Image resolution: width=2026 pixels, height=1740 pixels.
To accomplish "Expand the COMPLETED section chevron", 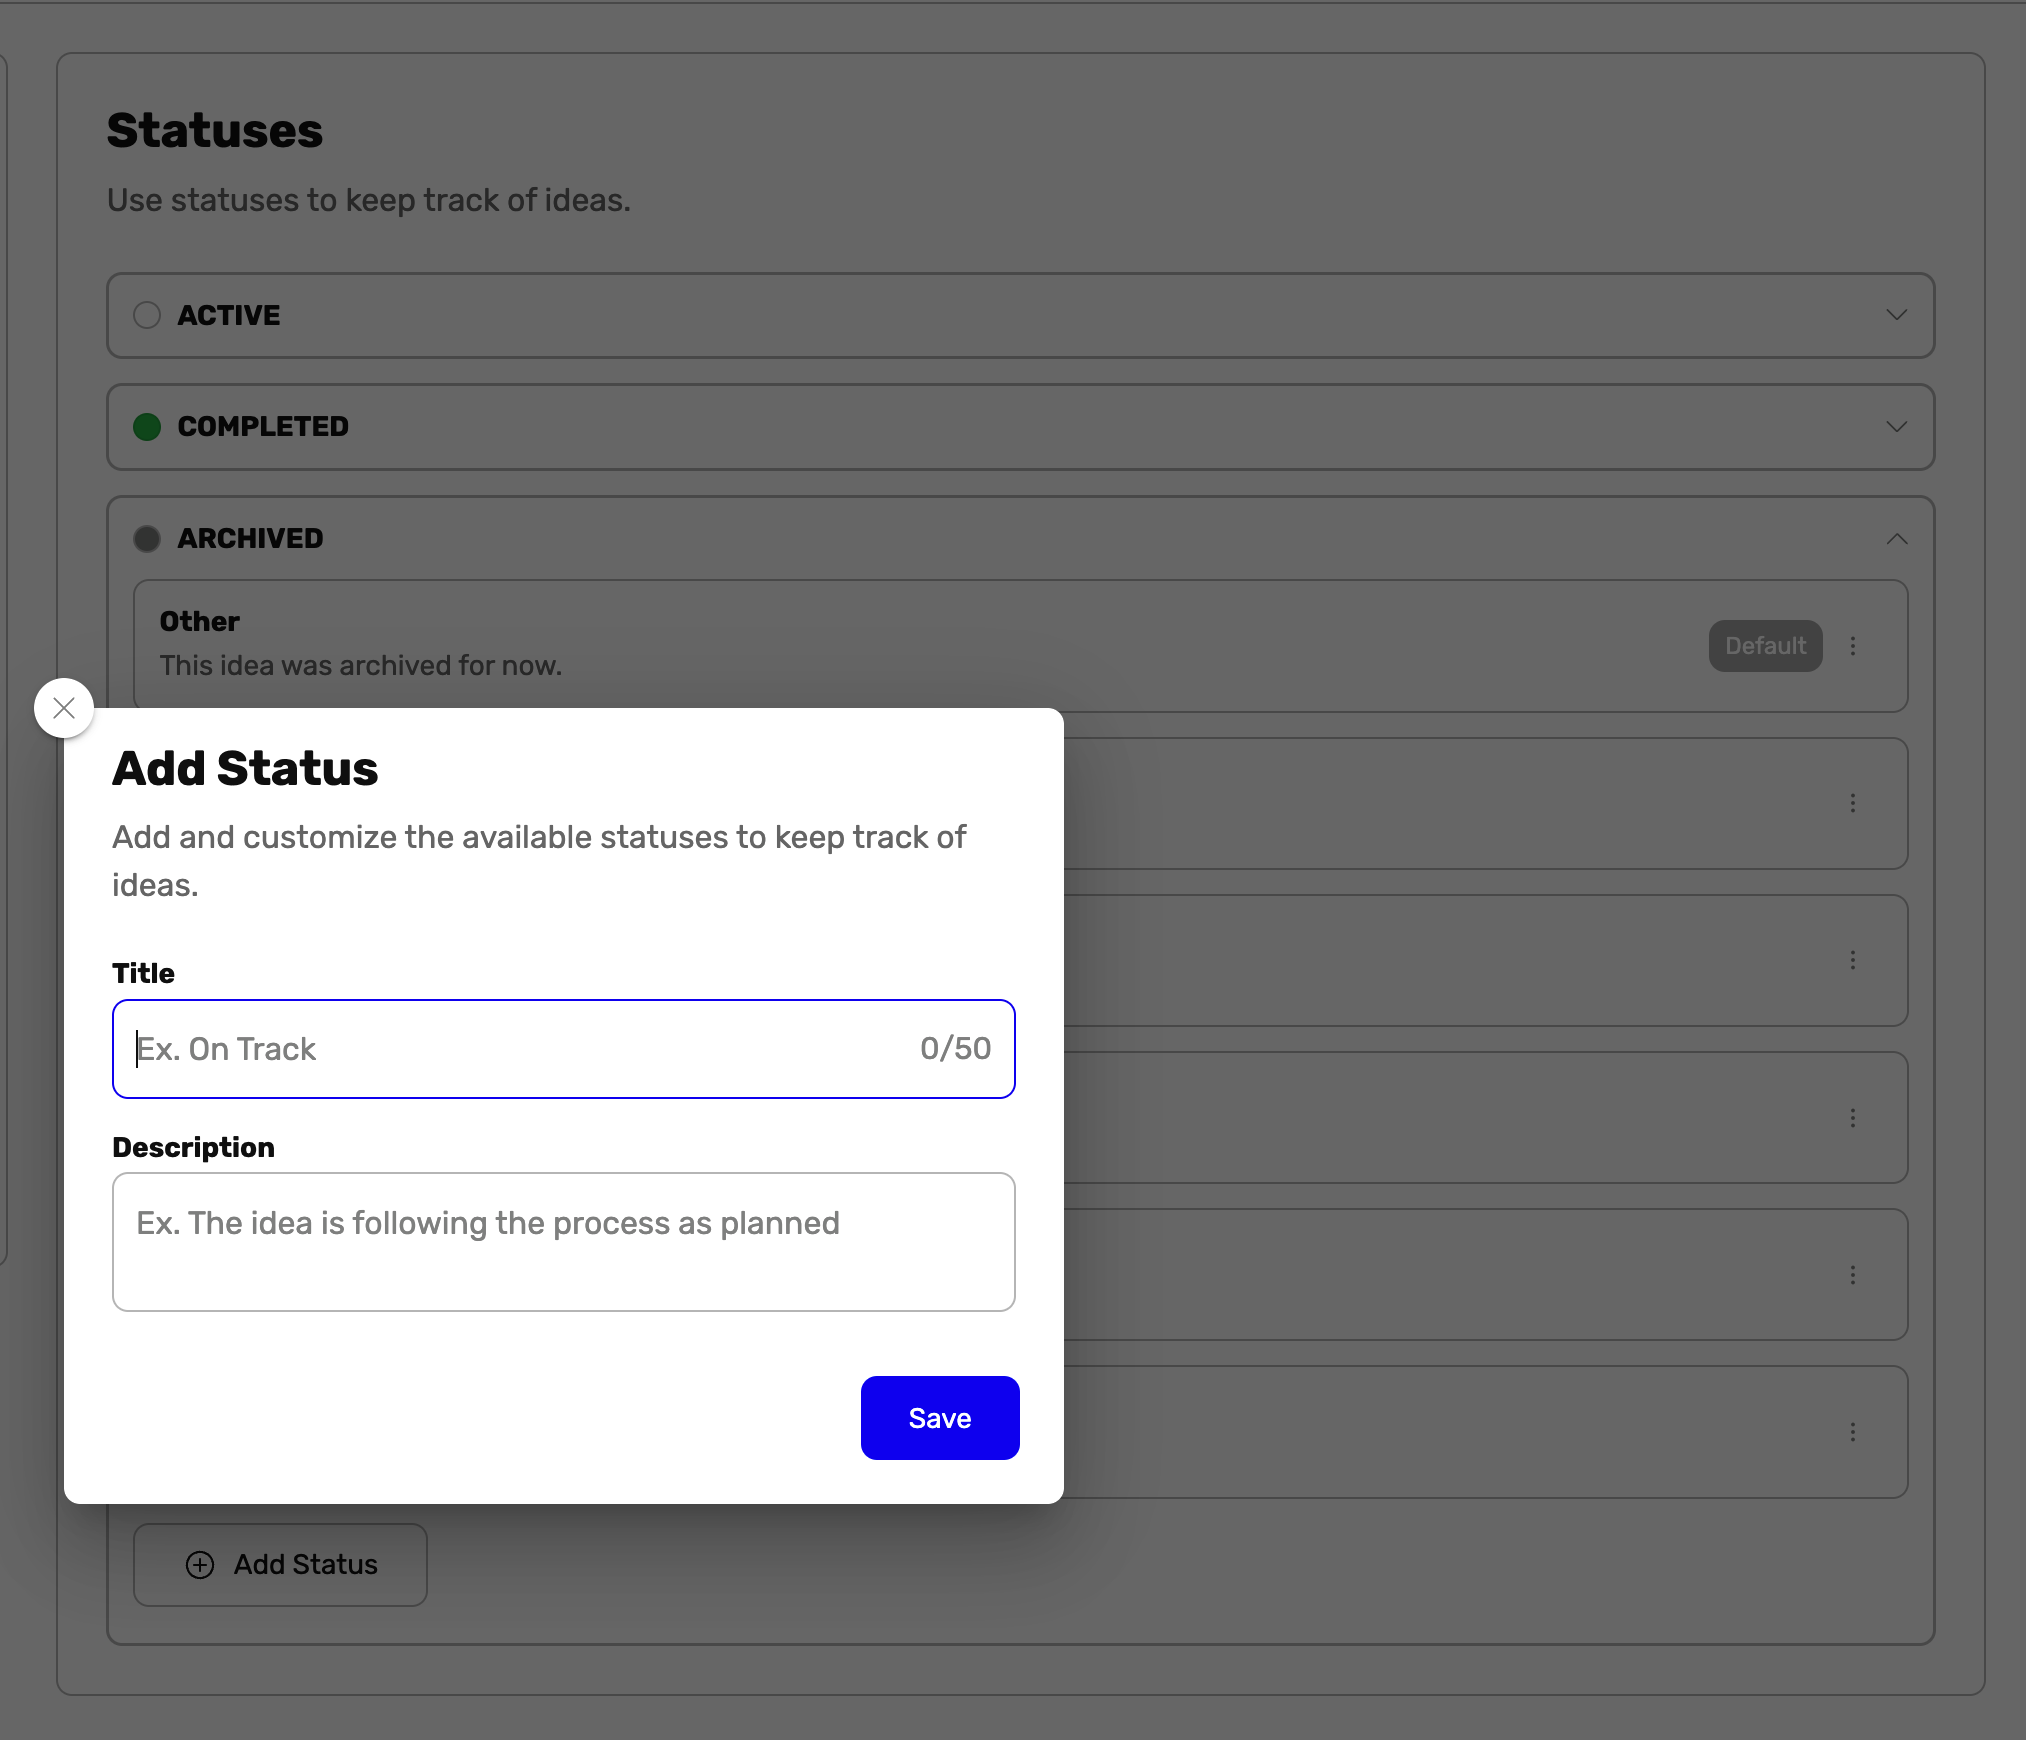I will pyautogui.click(x=1896, y=427).
